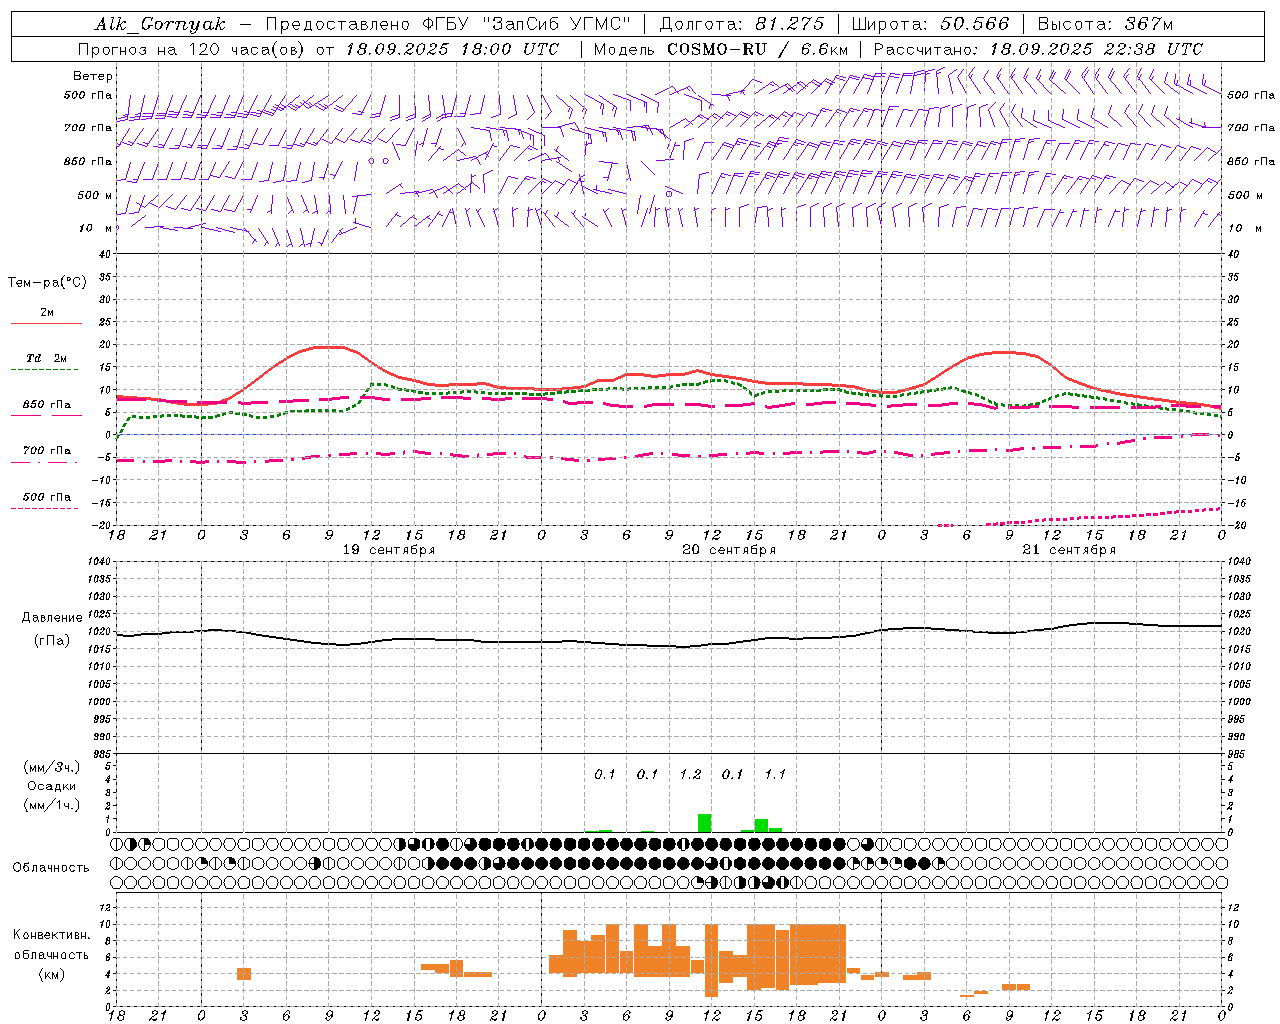Click the 'Тем-ра(°C)' temperature axis label
This screenshot has height=1024, width=1280.
click(x=47, y=282)
